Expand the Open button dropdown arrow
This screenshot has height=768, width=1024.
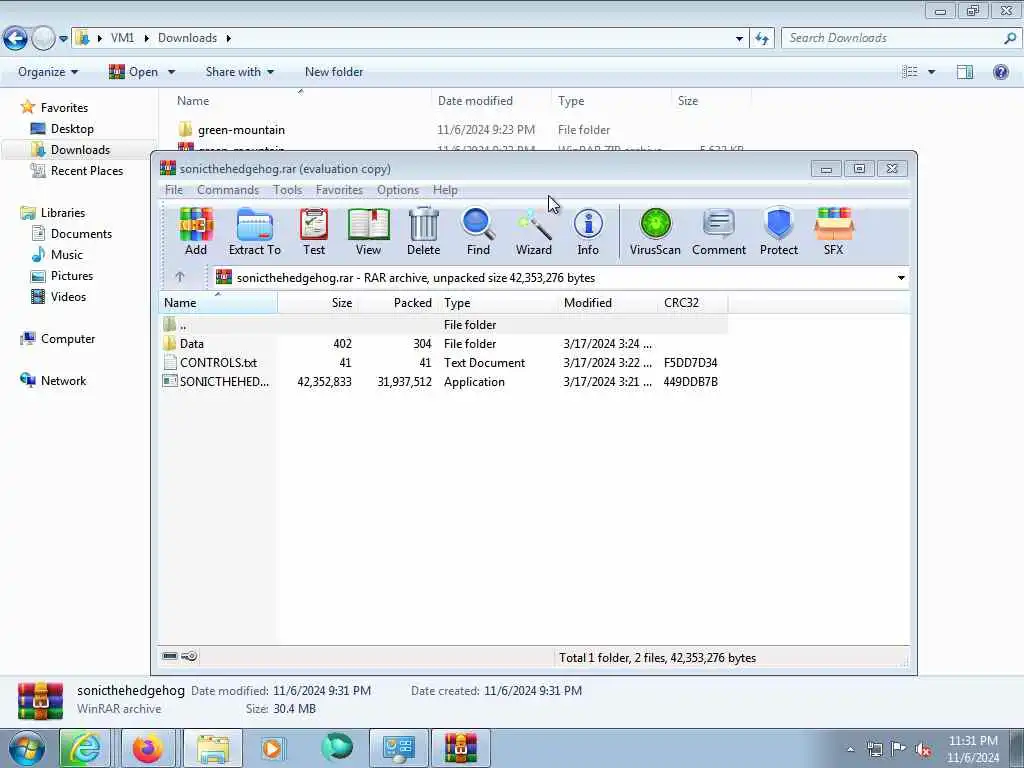coord(172,72)
